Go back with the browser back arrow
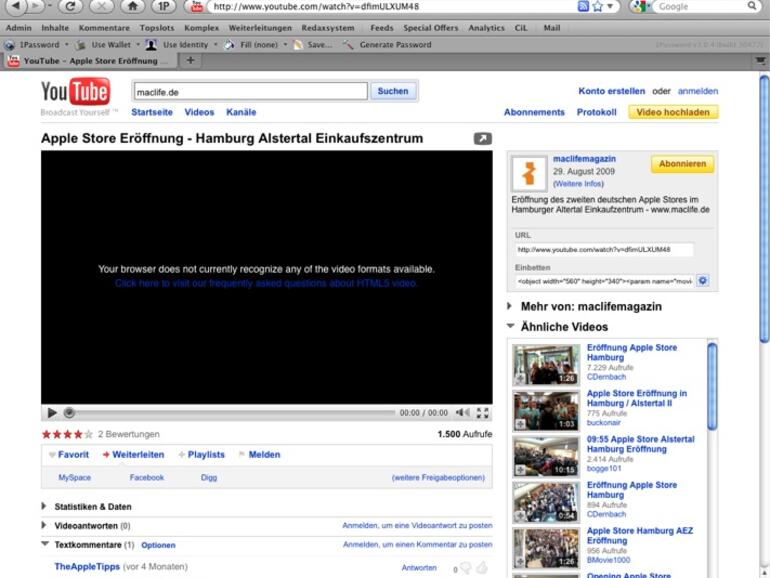This screenshot has height=578, width=770. pos(15,6)
